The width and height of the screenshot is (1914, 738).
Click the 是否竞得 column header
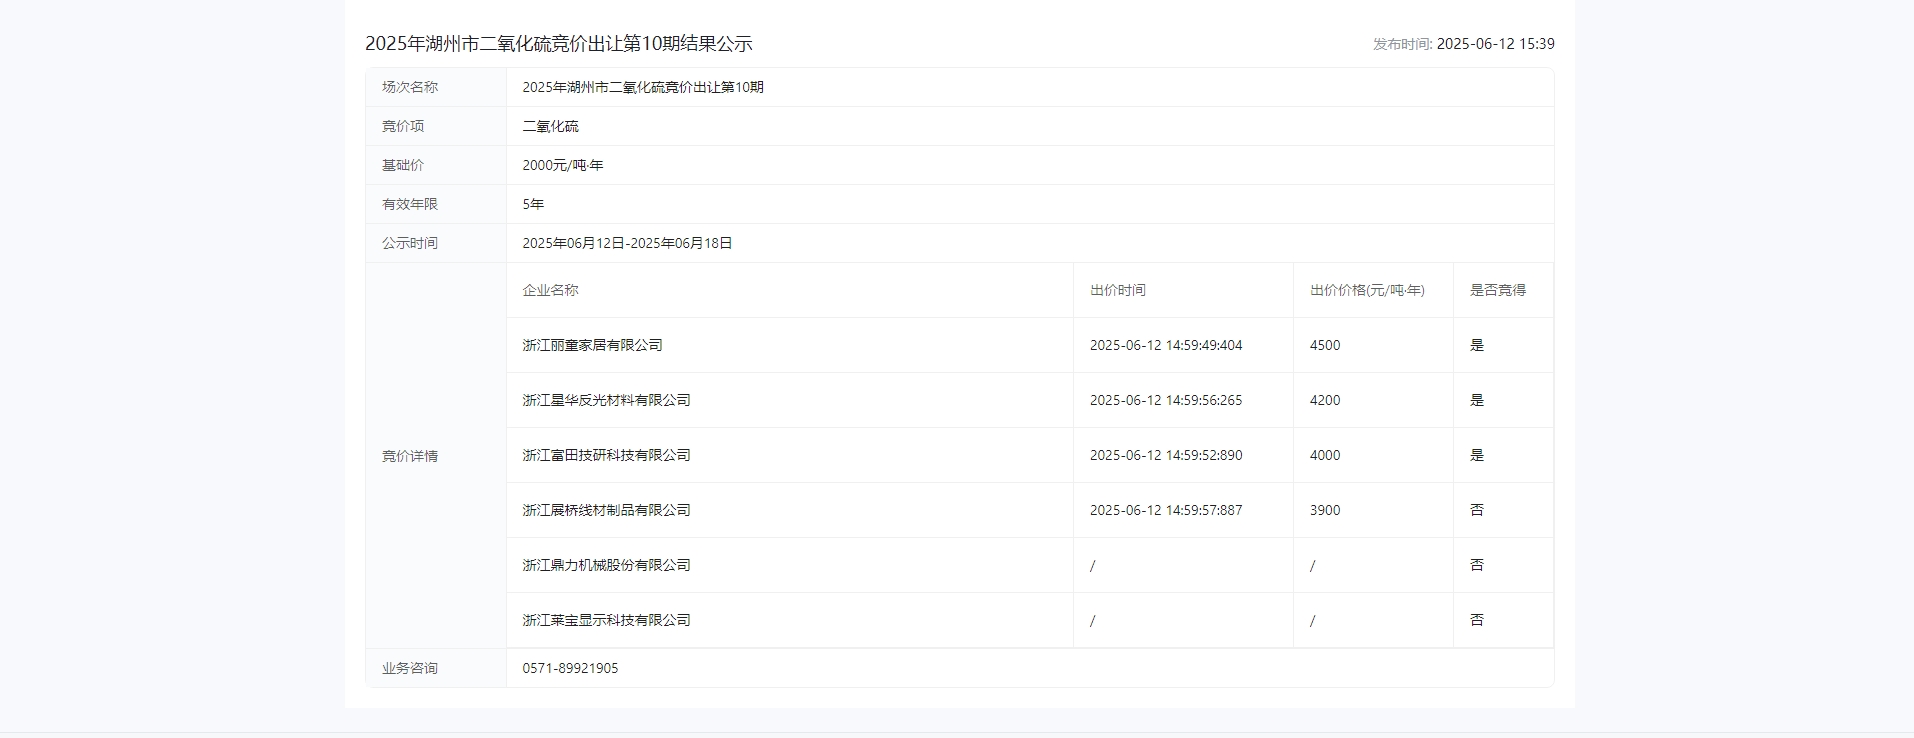(1498, 290)
